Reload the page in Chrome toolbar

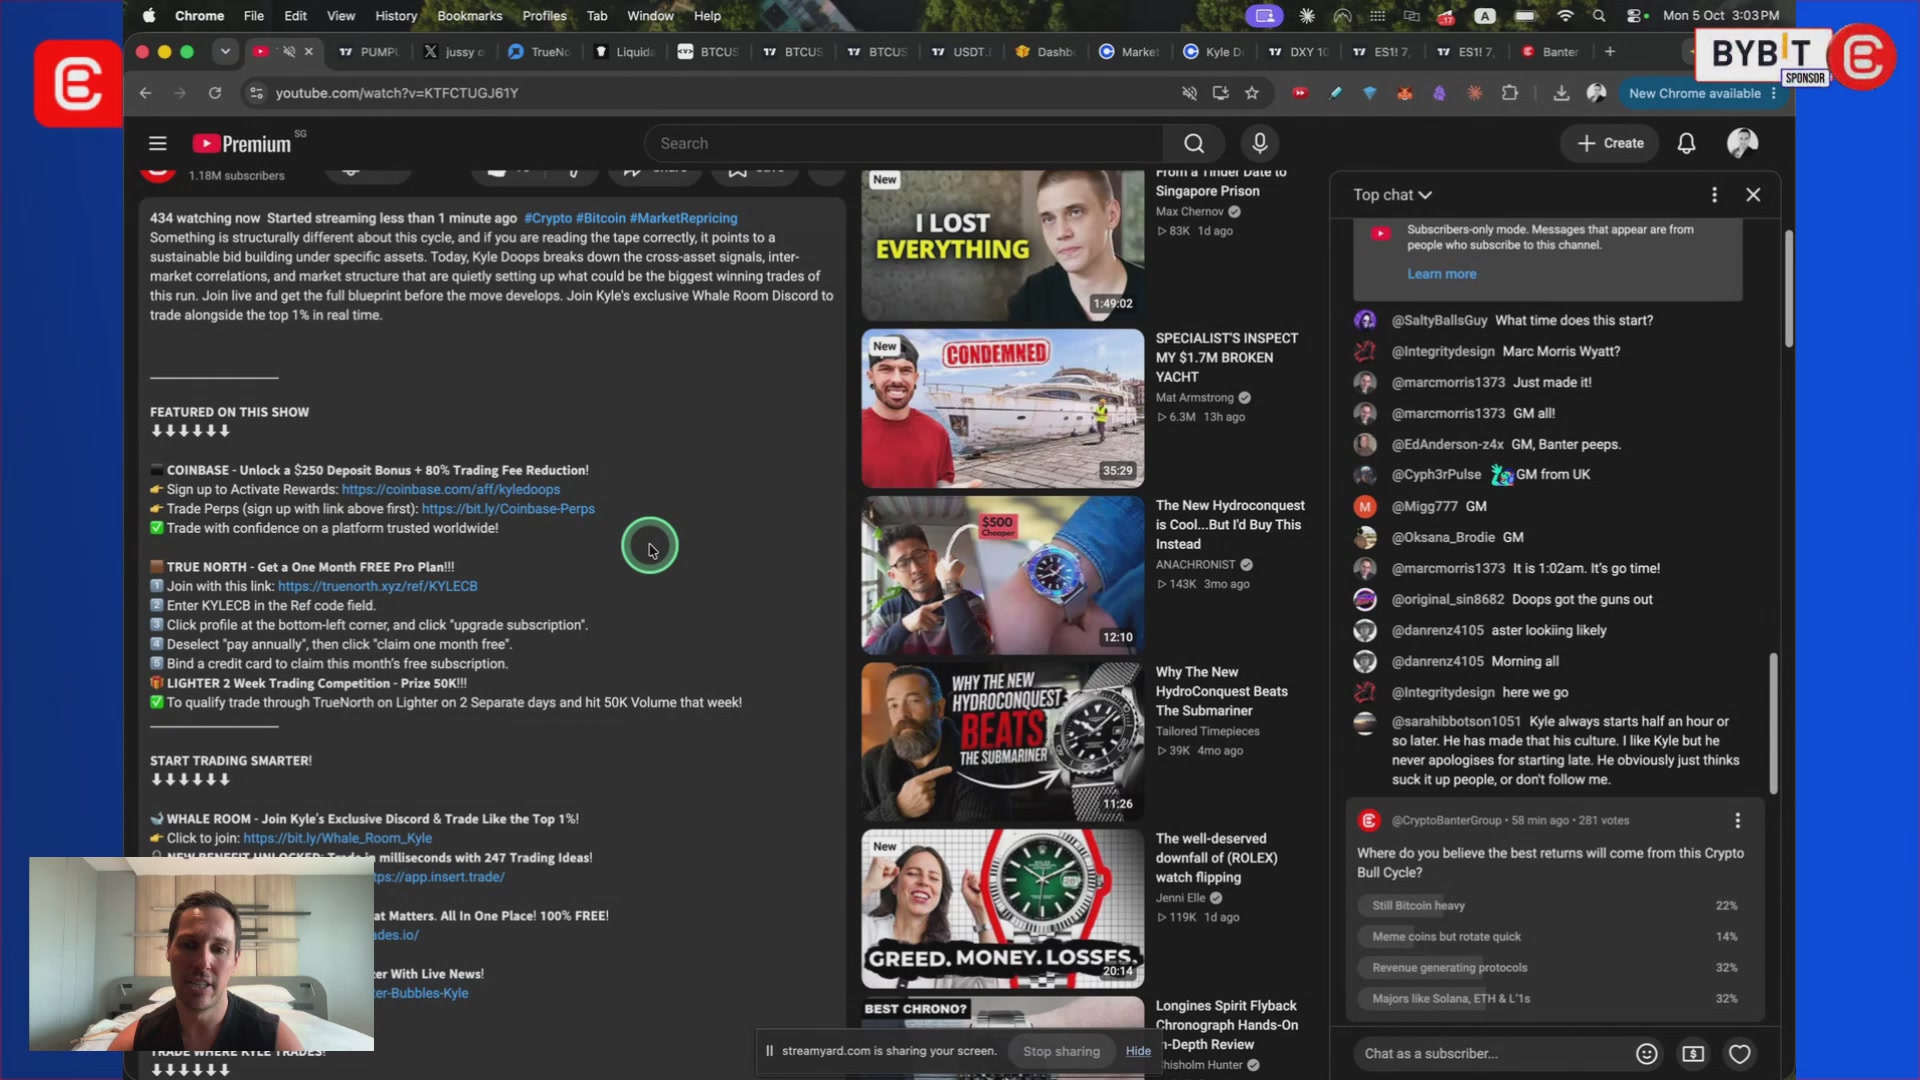pos(214,93)
